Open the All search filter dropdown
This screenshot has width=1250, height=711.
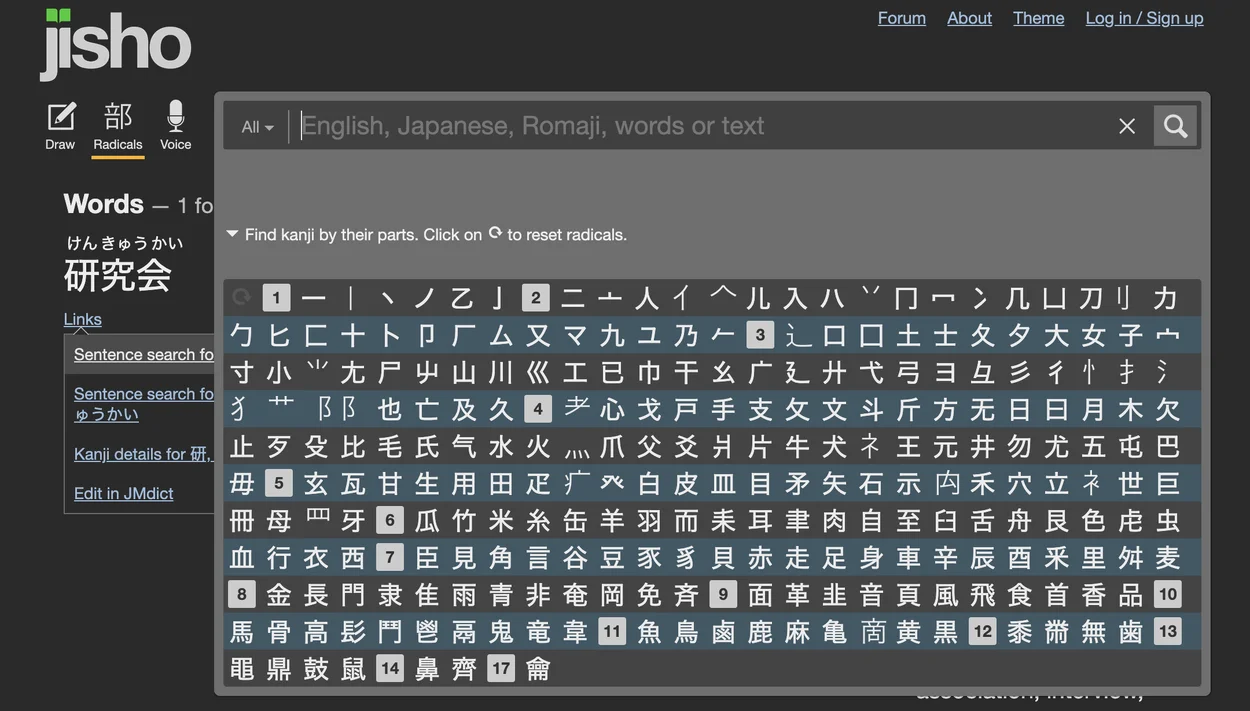[x=257, y=127]
